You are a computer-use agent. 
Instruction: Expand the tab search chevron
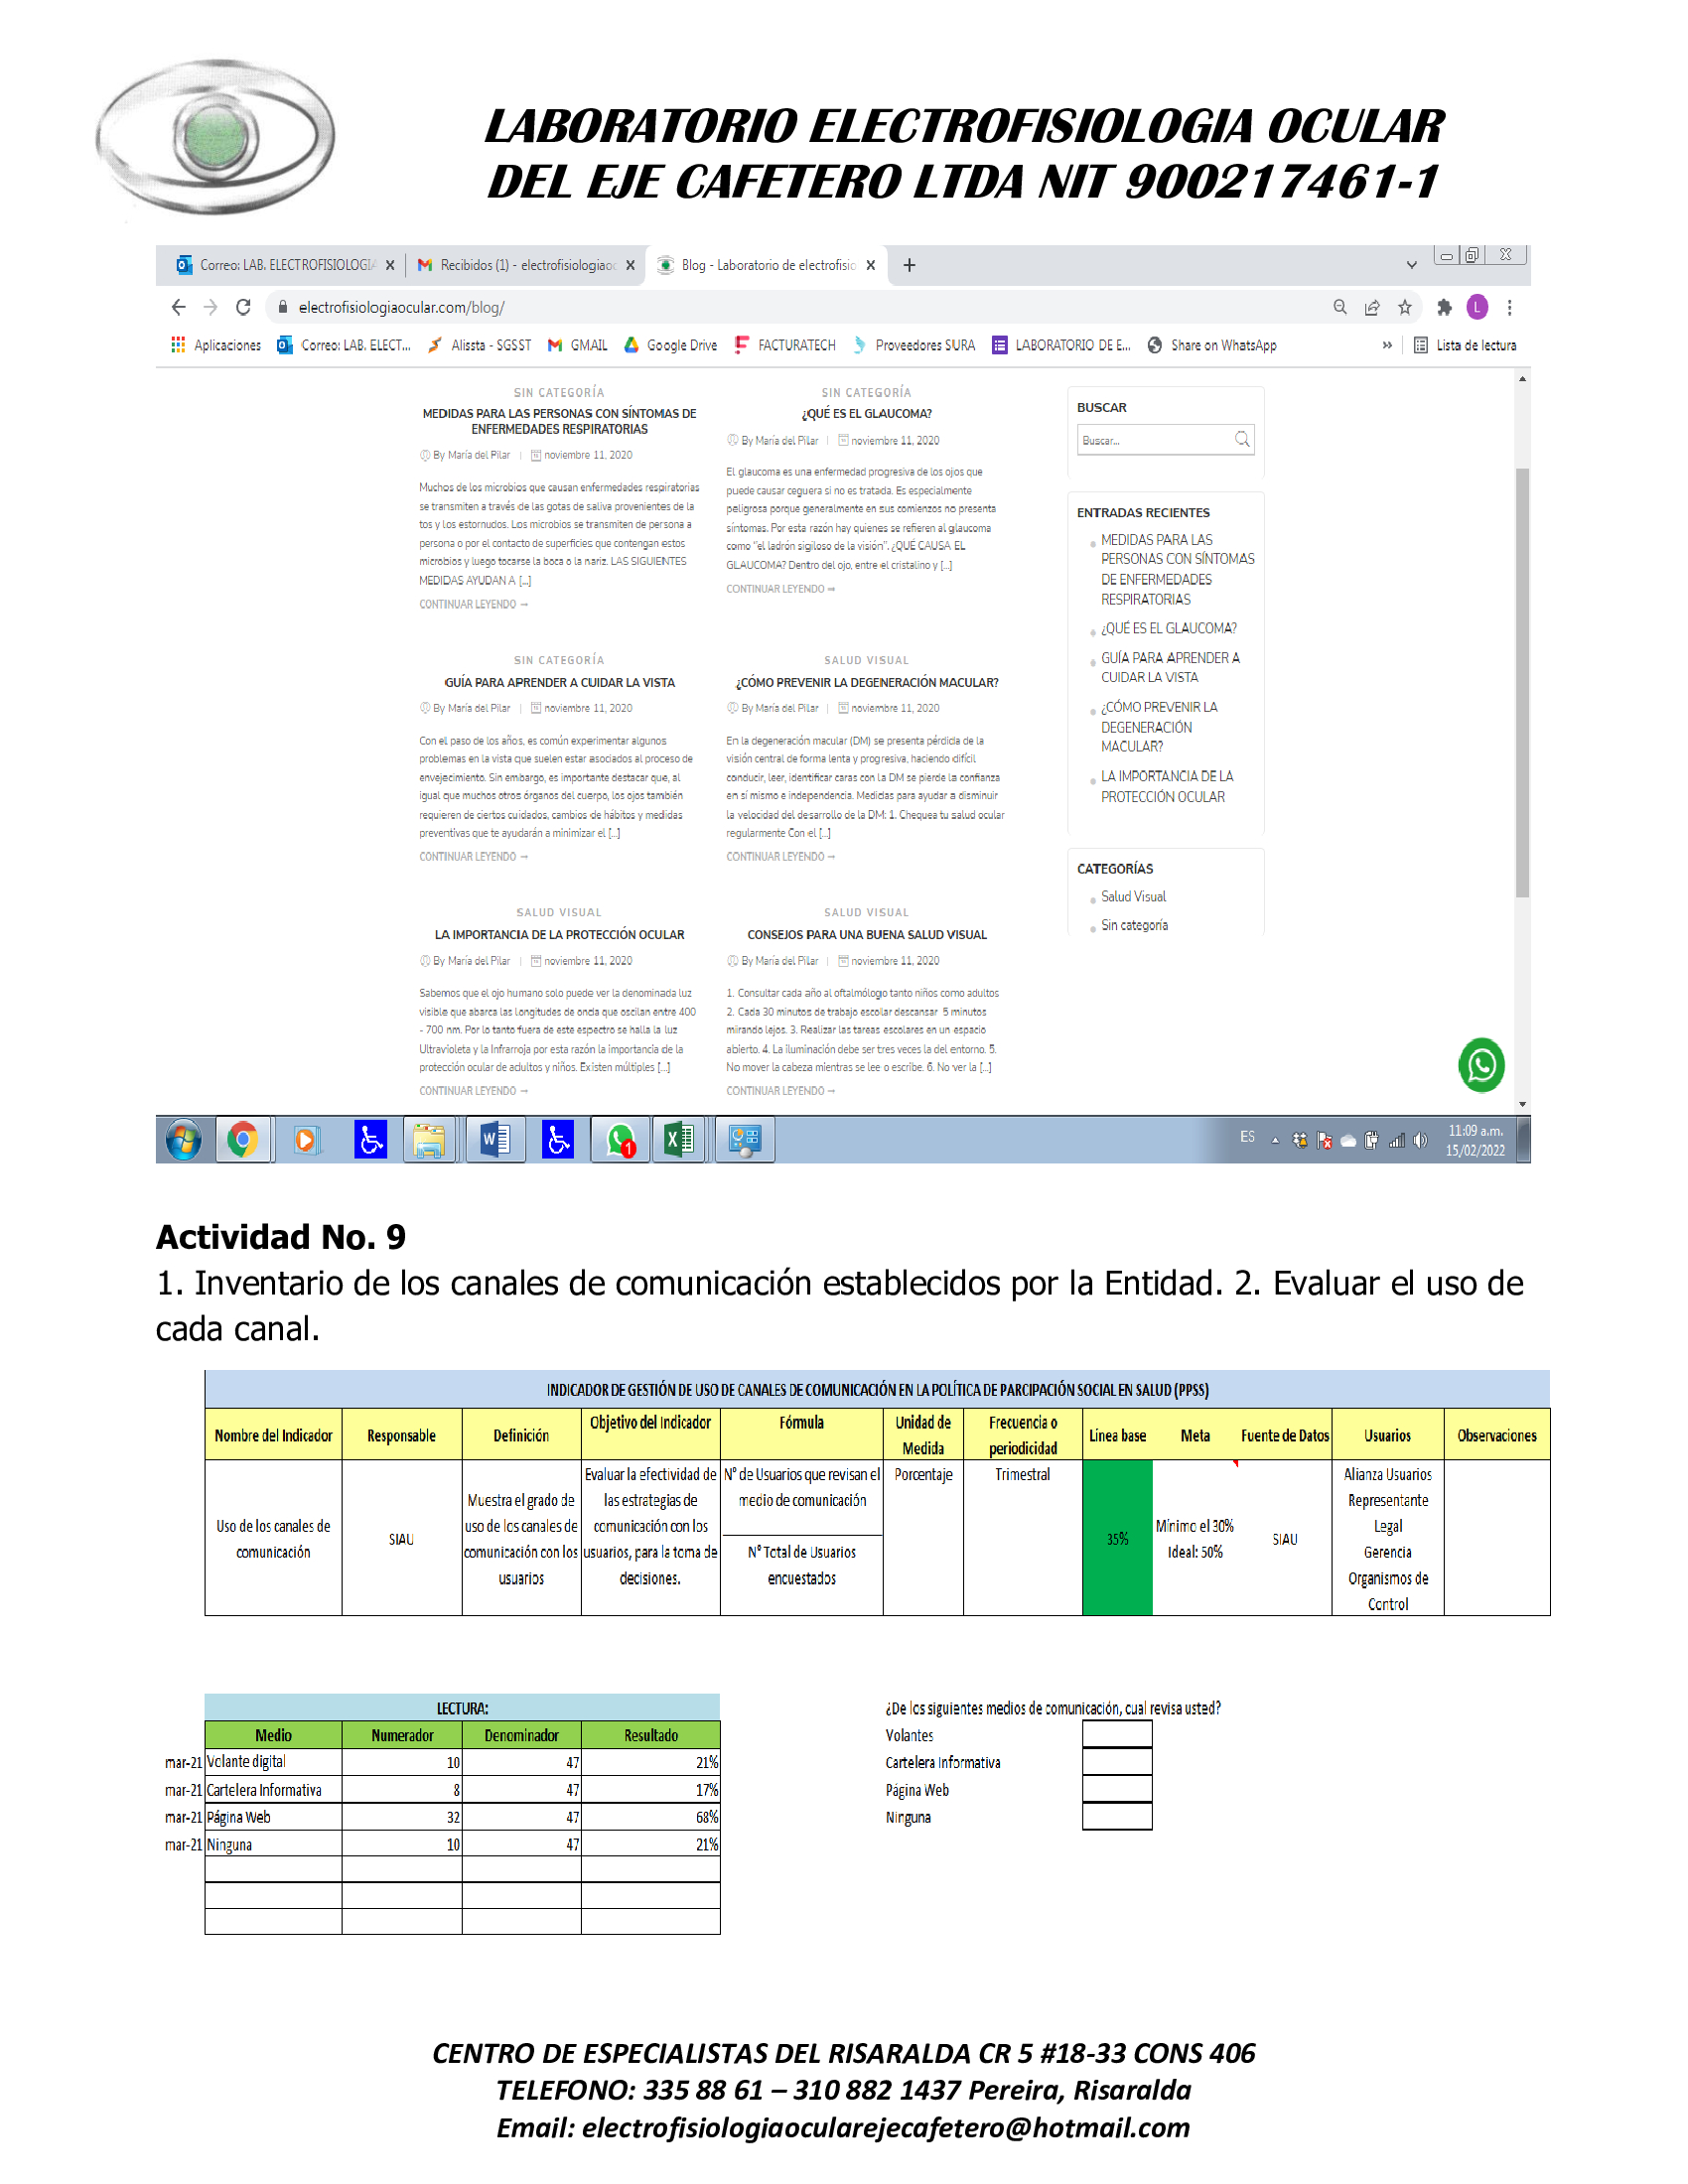(x=1412, y=265)
